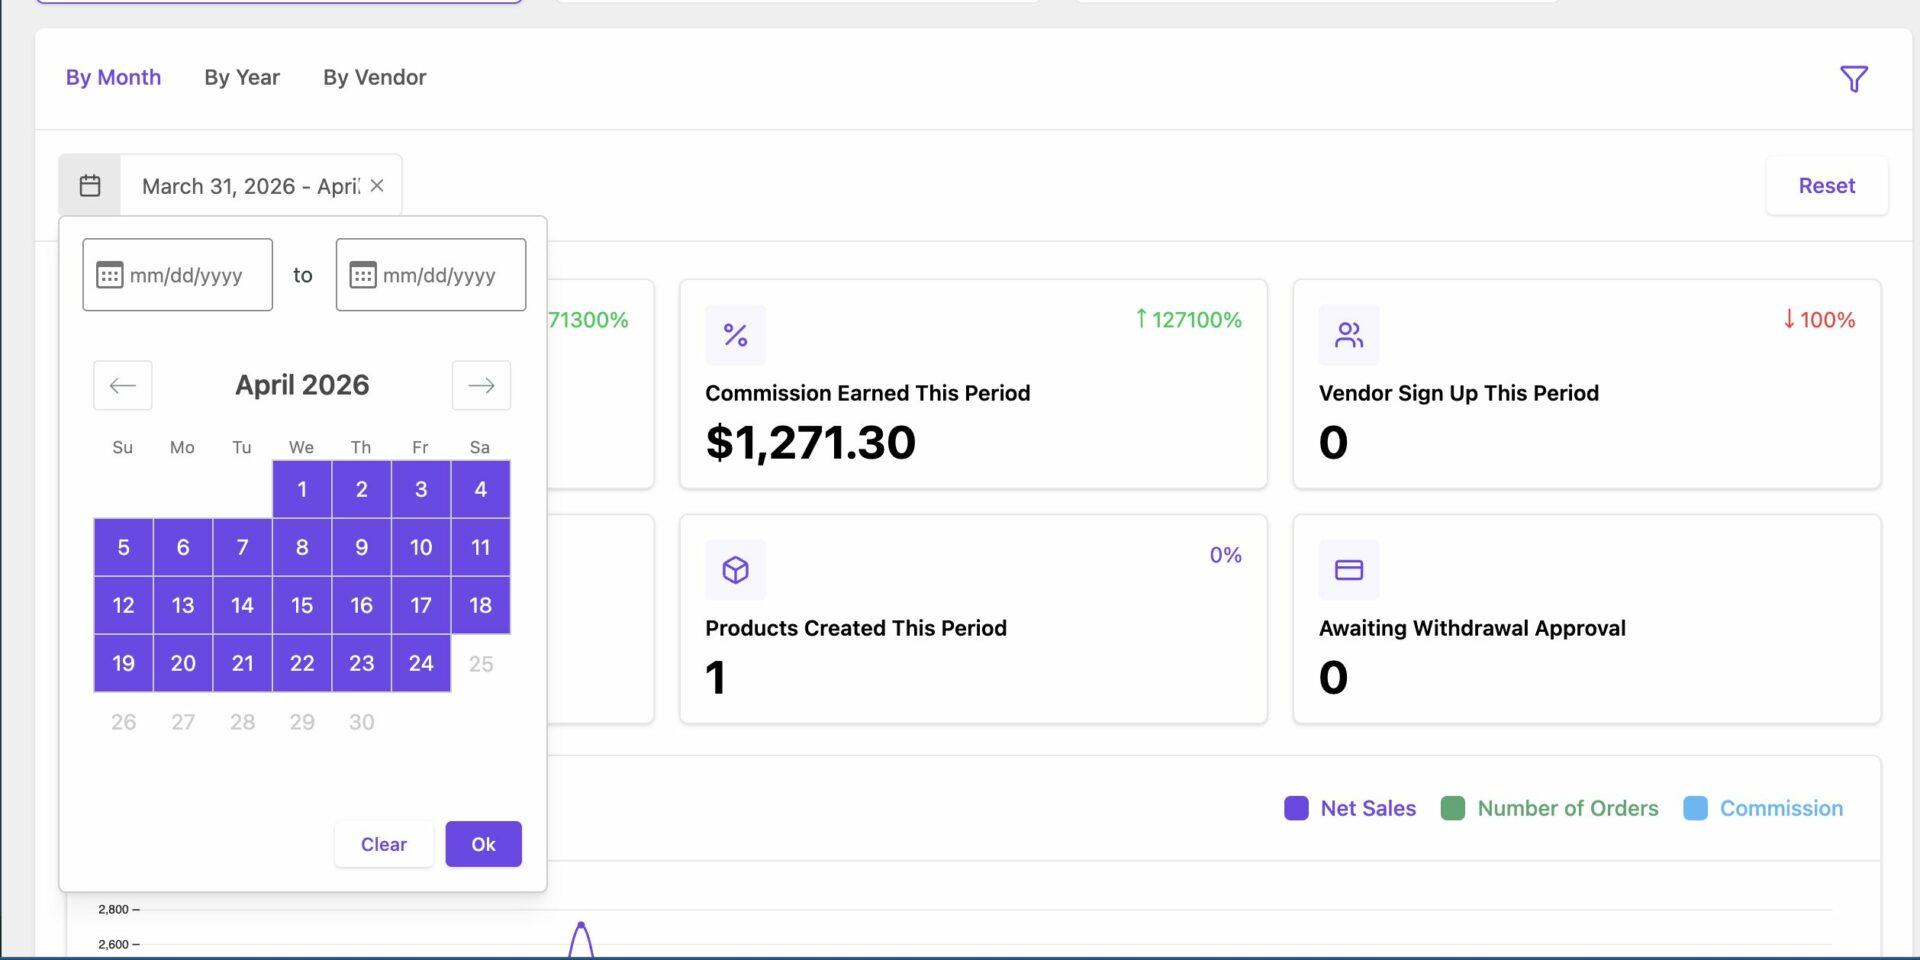Select April 8 in the calendar
The image size is (1920, 960).
[x=302, y=547]
